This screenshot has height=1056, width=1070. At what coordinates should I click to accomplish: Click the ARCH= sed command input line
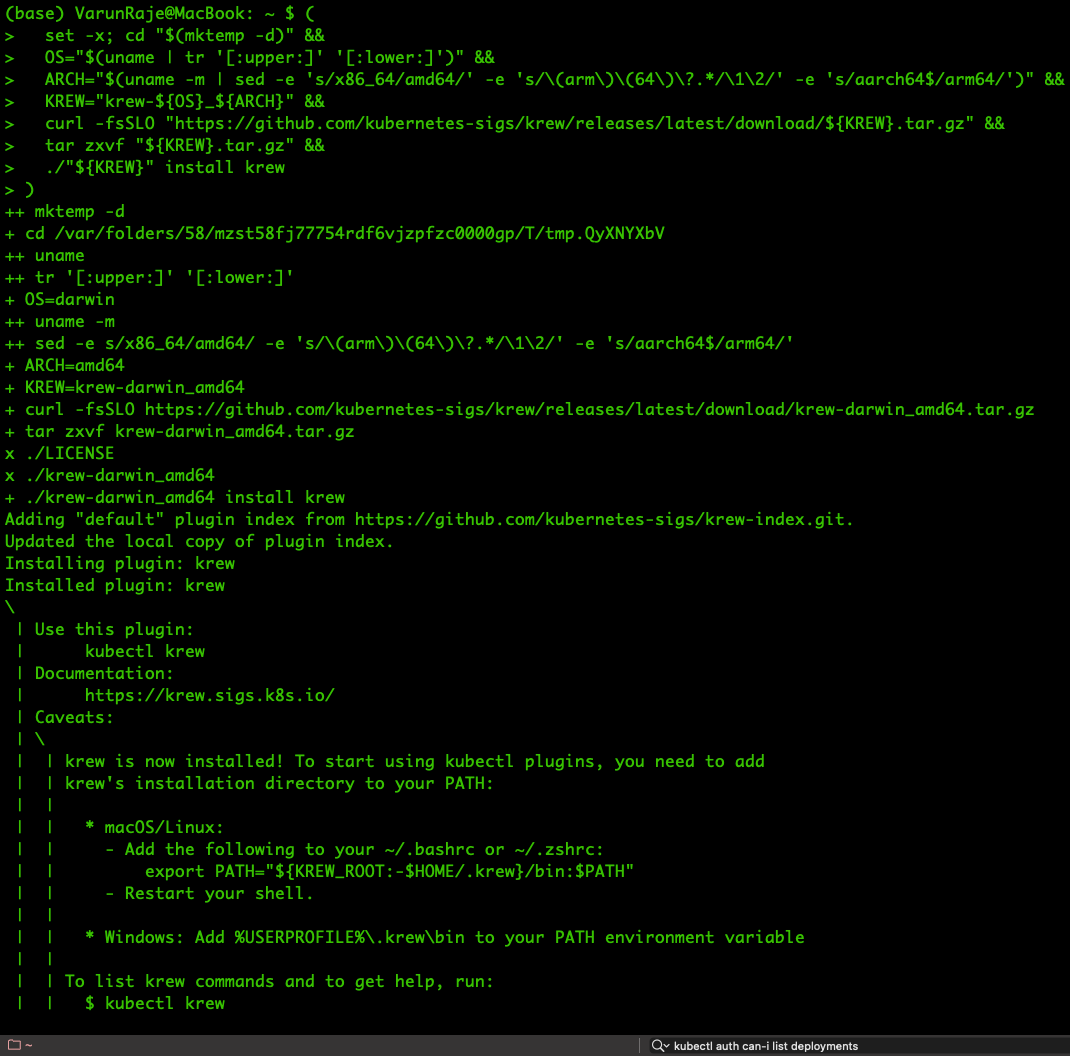coord(554,79)
